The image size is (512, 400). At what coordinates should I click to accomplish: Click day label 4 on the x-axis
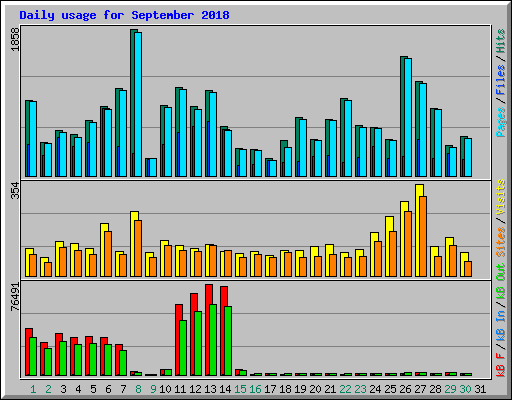(78, 389)
